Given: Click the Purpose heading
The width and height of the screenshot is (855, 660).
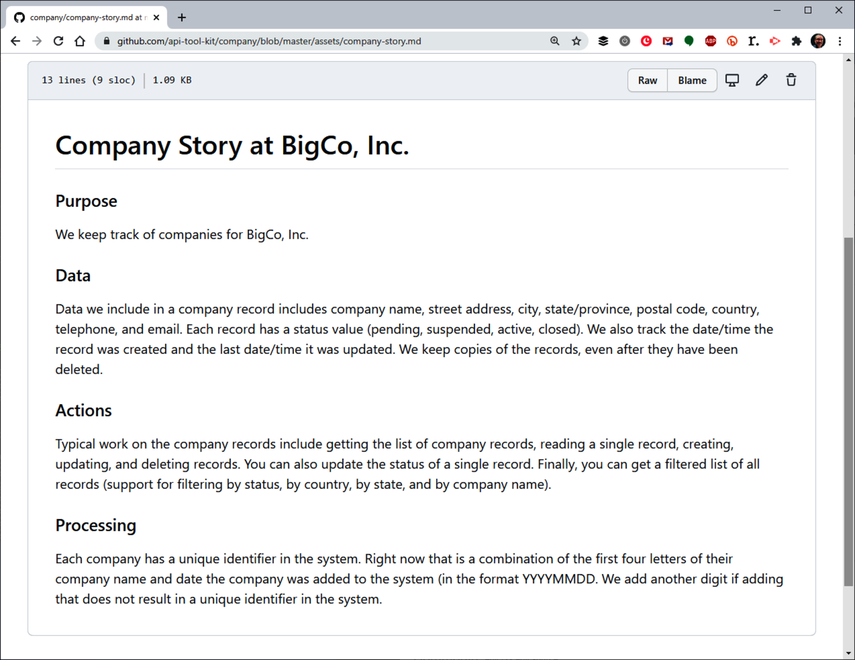Looking at the screenshot, I should [x=86, y=201].
